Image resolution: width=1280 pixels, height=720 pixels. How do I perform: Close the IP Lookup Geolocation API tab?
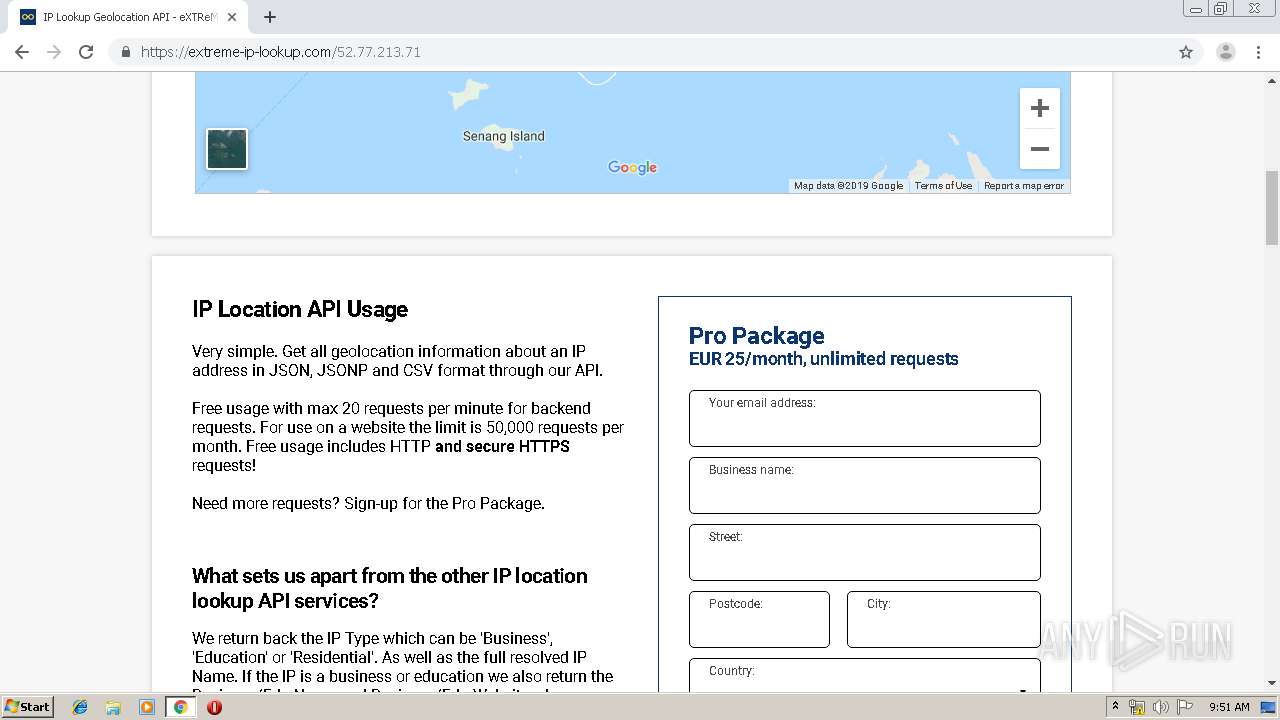(232, 17)
